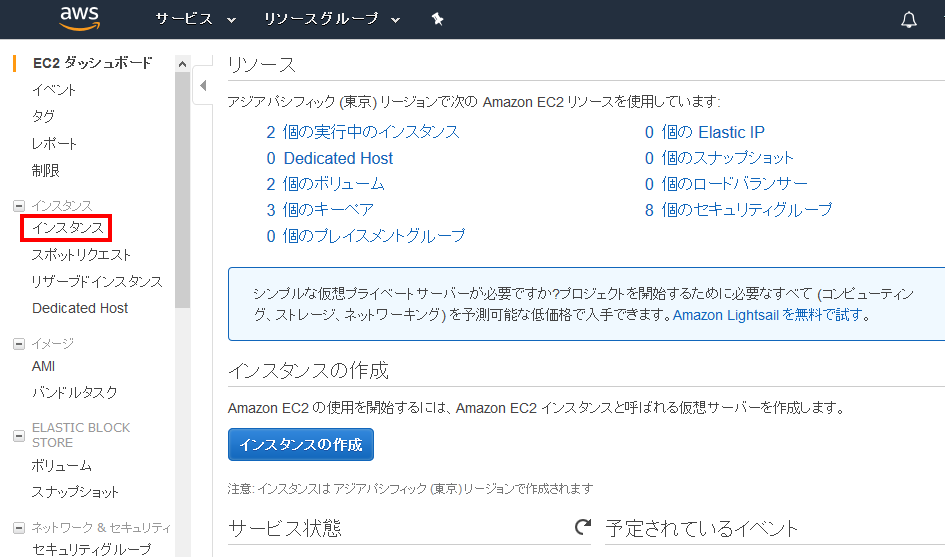Click the sidebar scroll-up arrow
The width and height of the screenshot is (945, 557).
click(183, 63)
